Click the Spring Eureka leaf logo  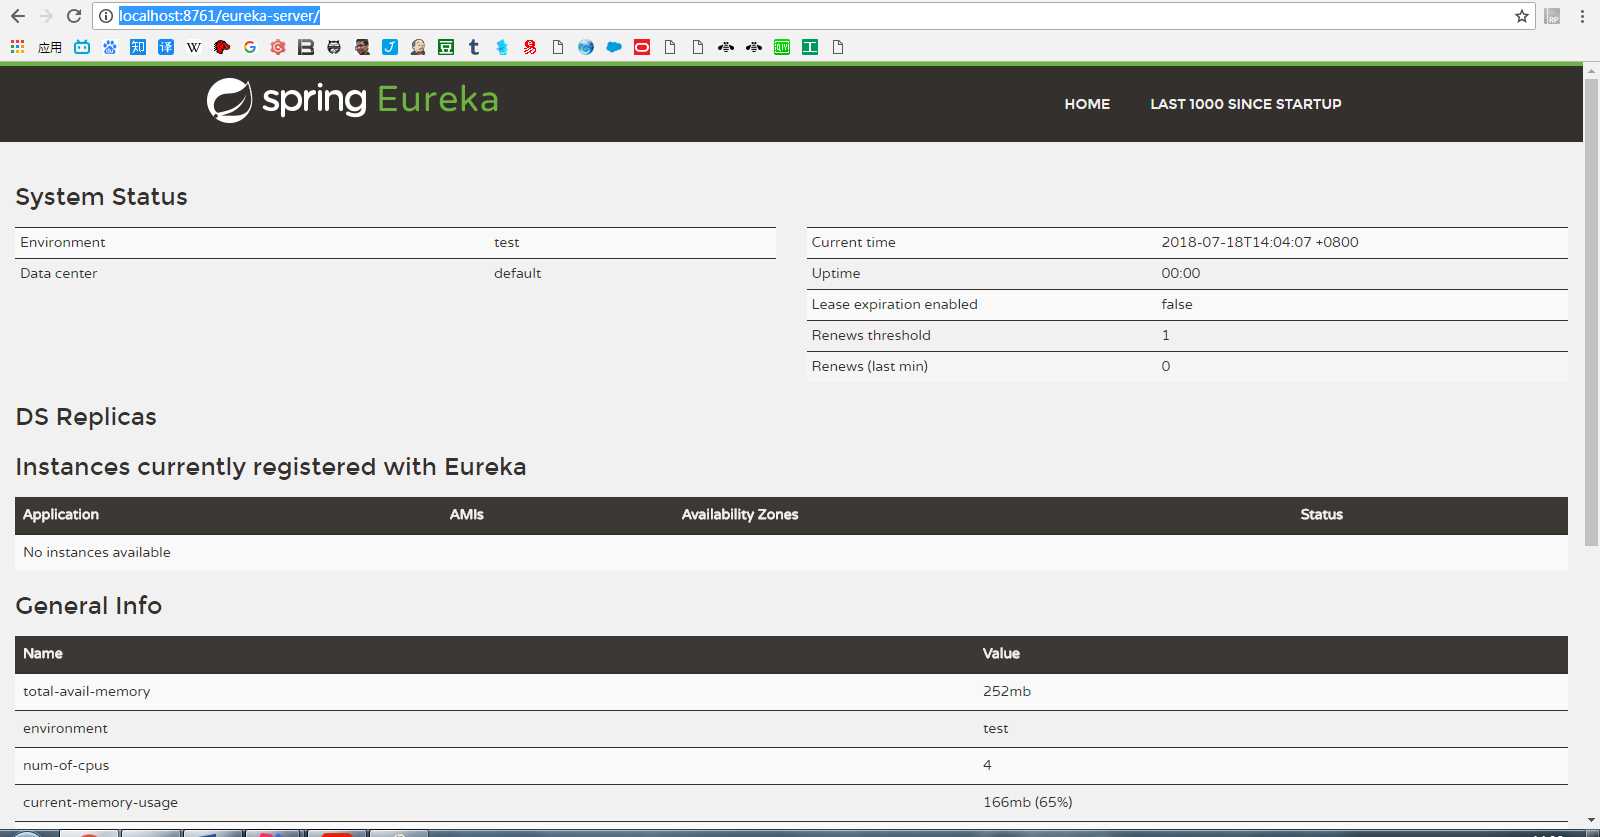click(x=229, y=100)
